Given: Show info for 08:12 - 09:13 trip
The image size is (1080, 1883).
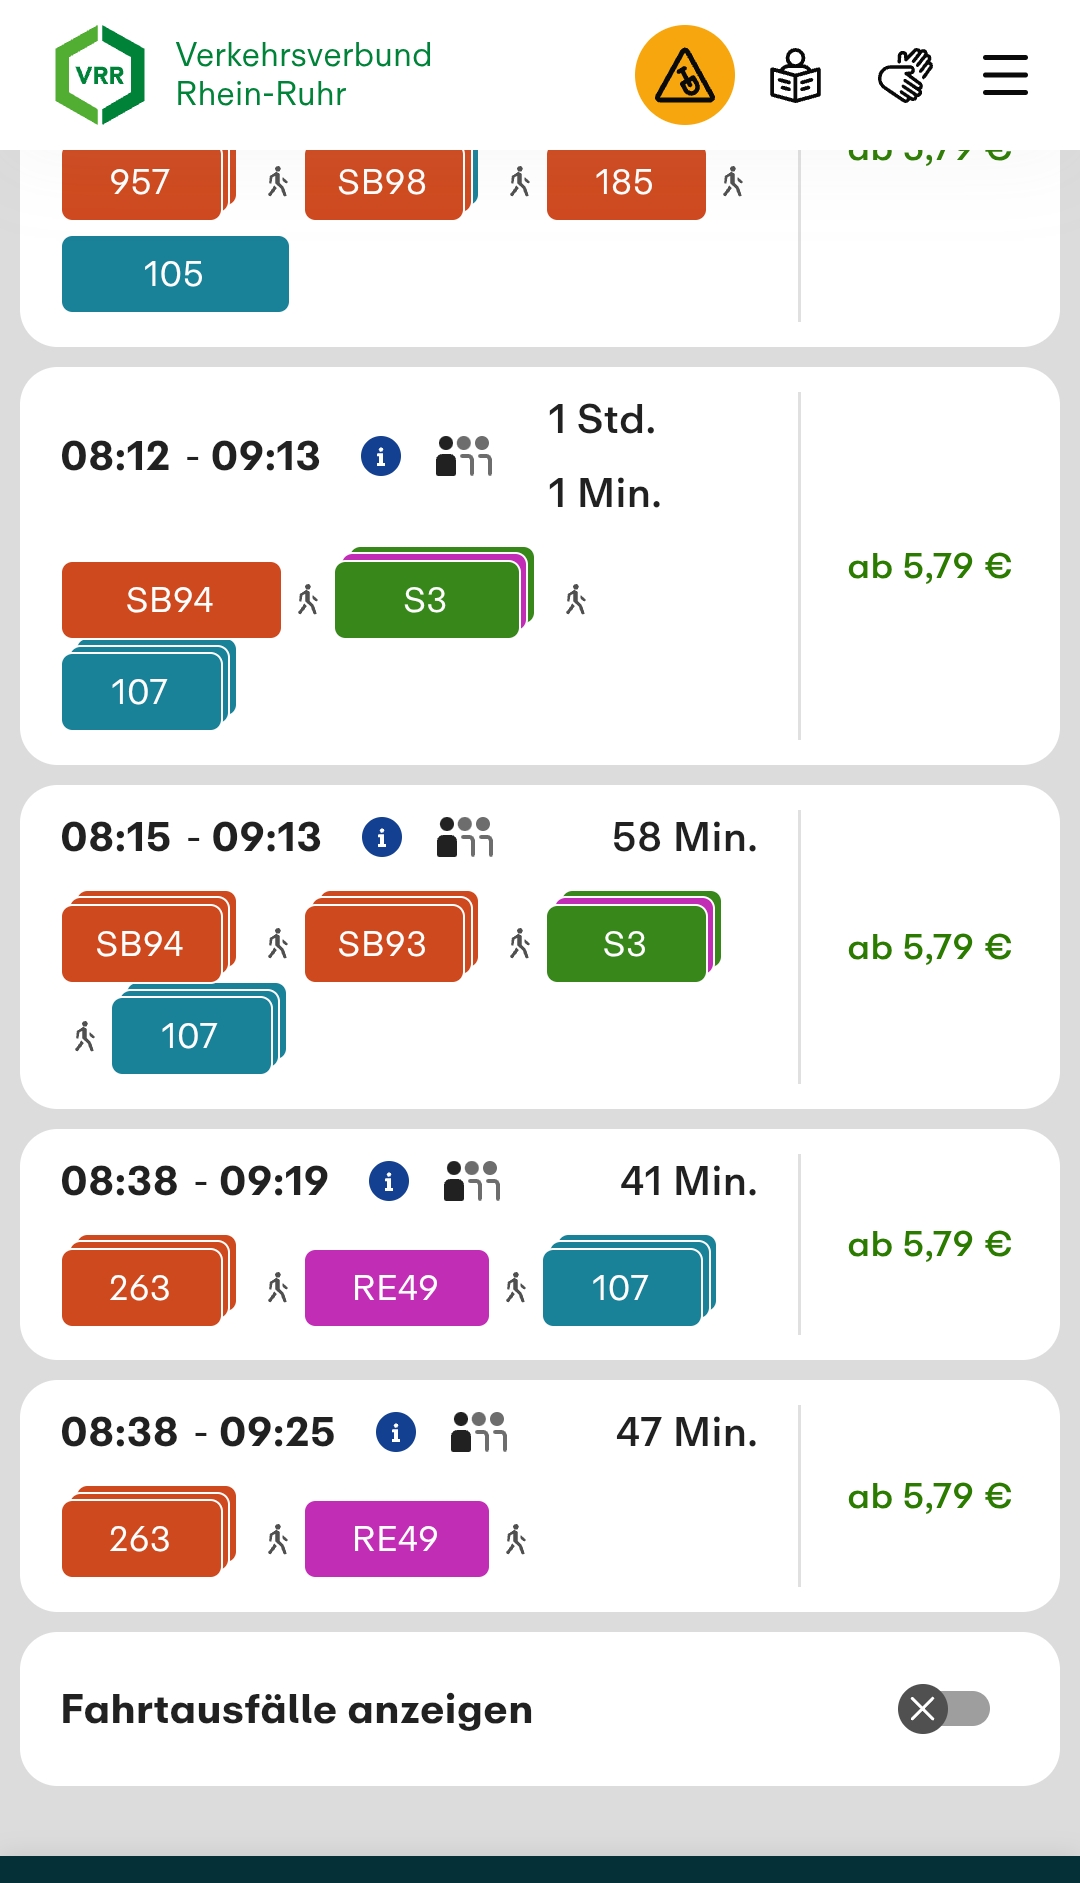Looking at the screenshot, I should pos(381,457).
